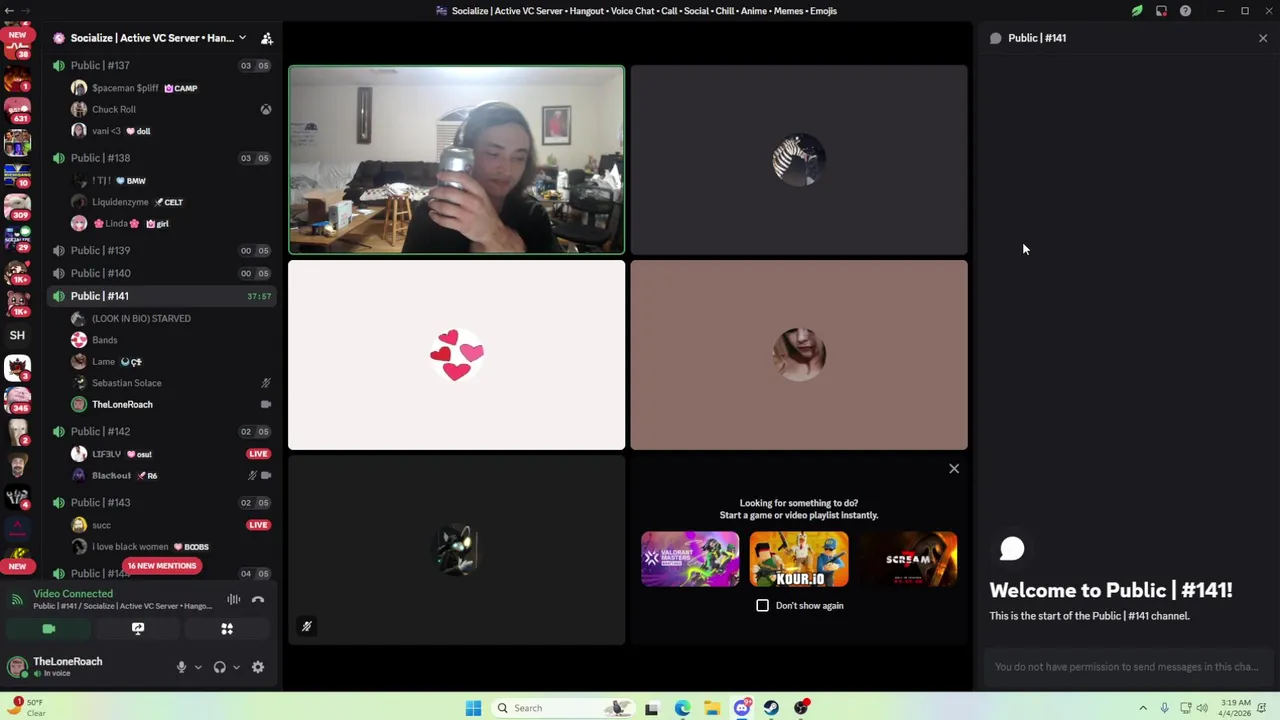Click the invite people icon beside server name
The image size is (1280, 720).
pyautogui.click(x=267, y=38)
